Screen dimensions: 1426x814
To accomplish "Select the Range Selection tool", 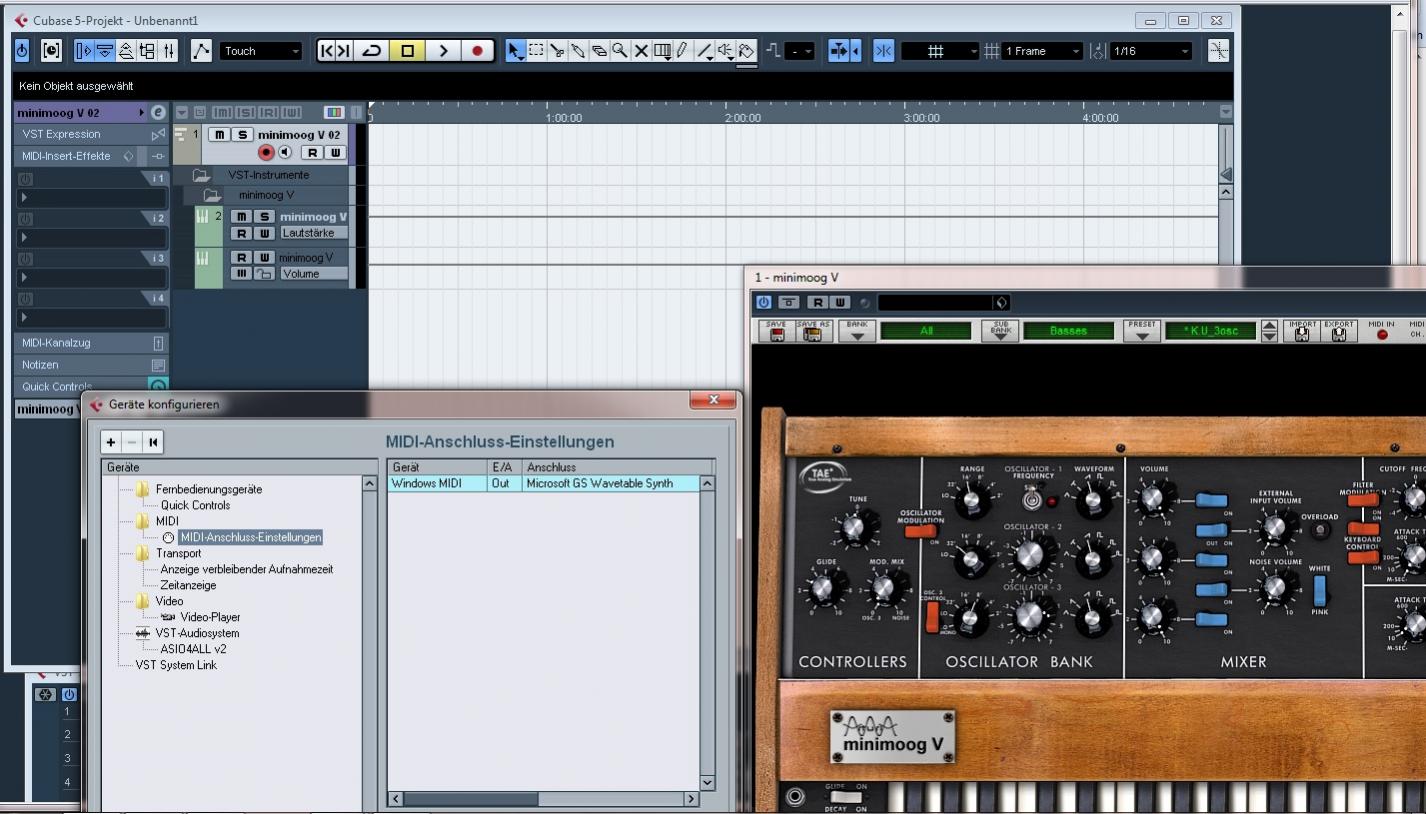I will [x=536, y=51].
